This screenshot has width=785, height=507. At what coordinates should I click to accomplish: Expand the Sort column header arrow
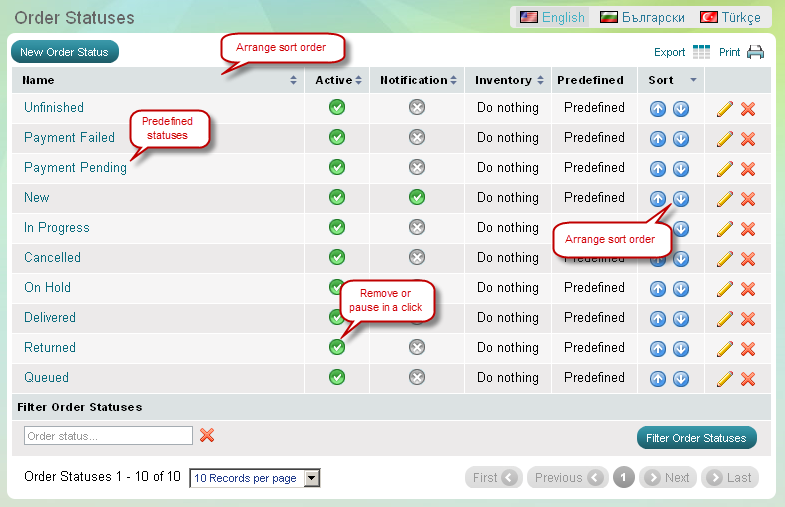click(694, 80)
